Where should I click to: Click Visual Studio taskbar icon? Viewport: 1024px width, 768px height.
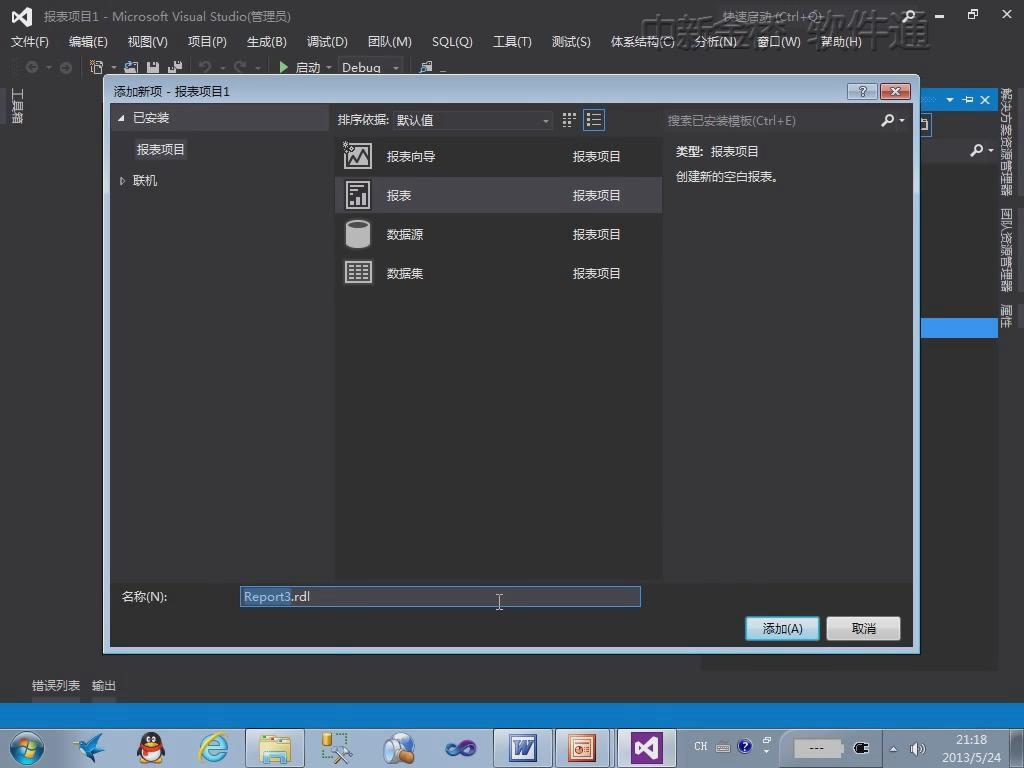pyautogui.click(x=647, y=748)
